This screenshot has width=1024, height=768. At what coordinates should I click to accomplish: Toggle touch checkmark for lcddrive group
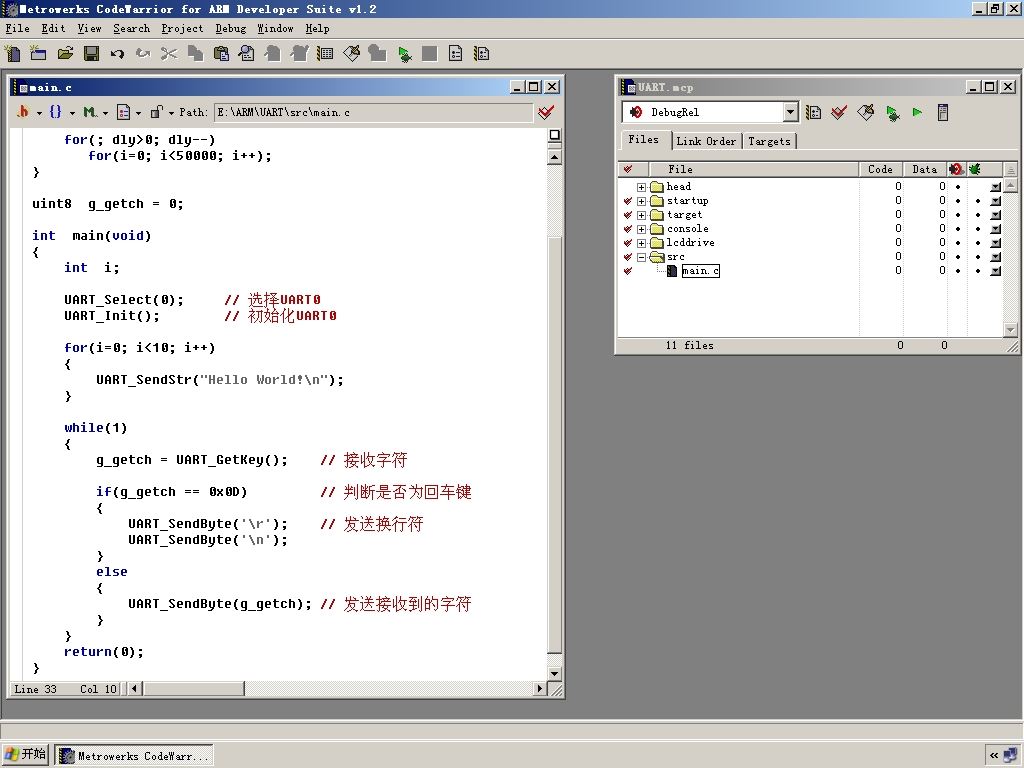pyautogui.click(x=628, y=243)
